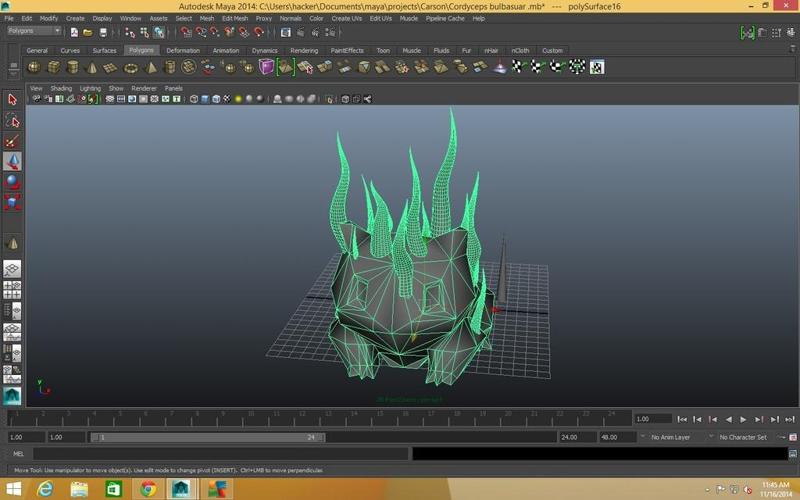Open viewport Shading menu

[61, 88]
